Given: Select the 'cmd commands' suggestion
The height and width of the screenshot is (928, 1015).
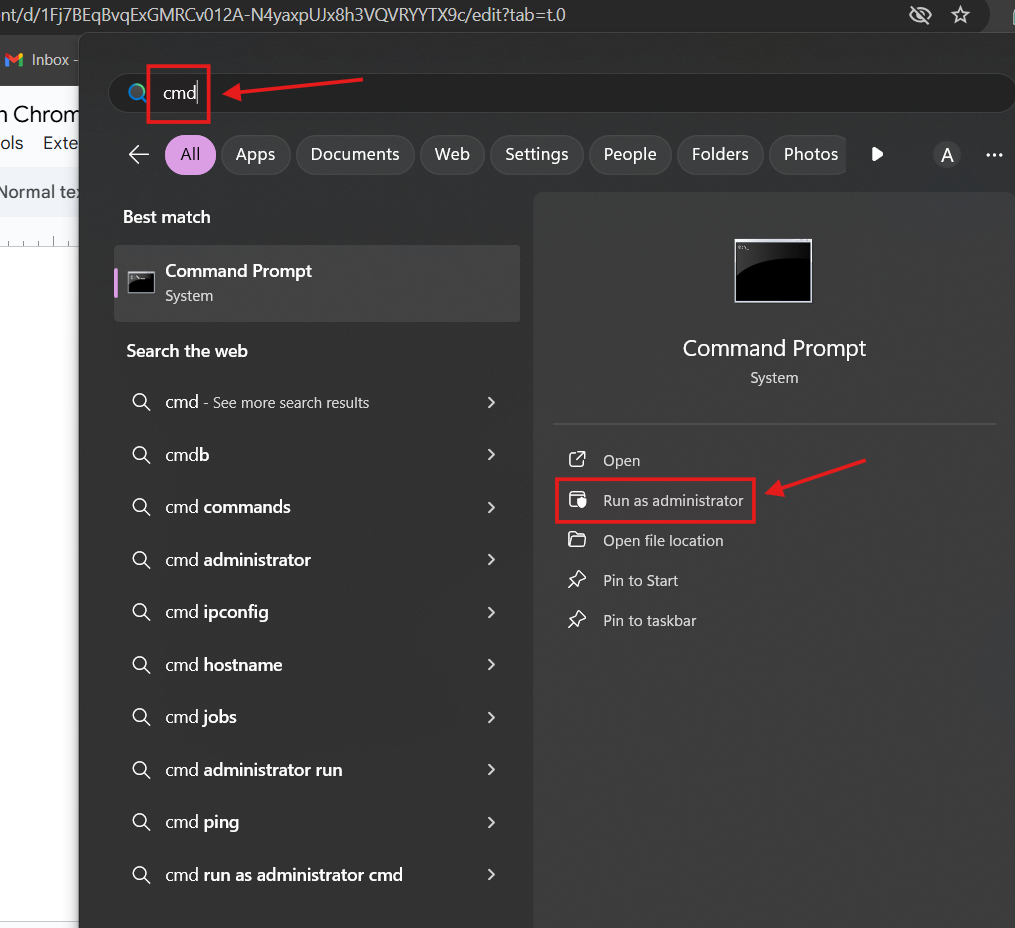Looking at the screenshot, I should coord(317,507).
